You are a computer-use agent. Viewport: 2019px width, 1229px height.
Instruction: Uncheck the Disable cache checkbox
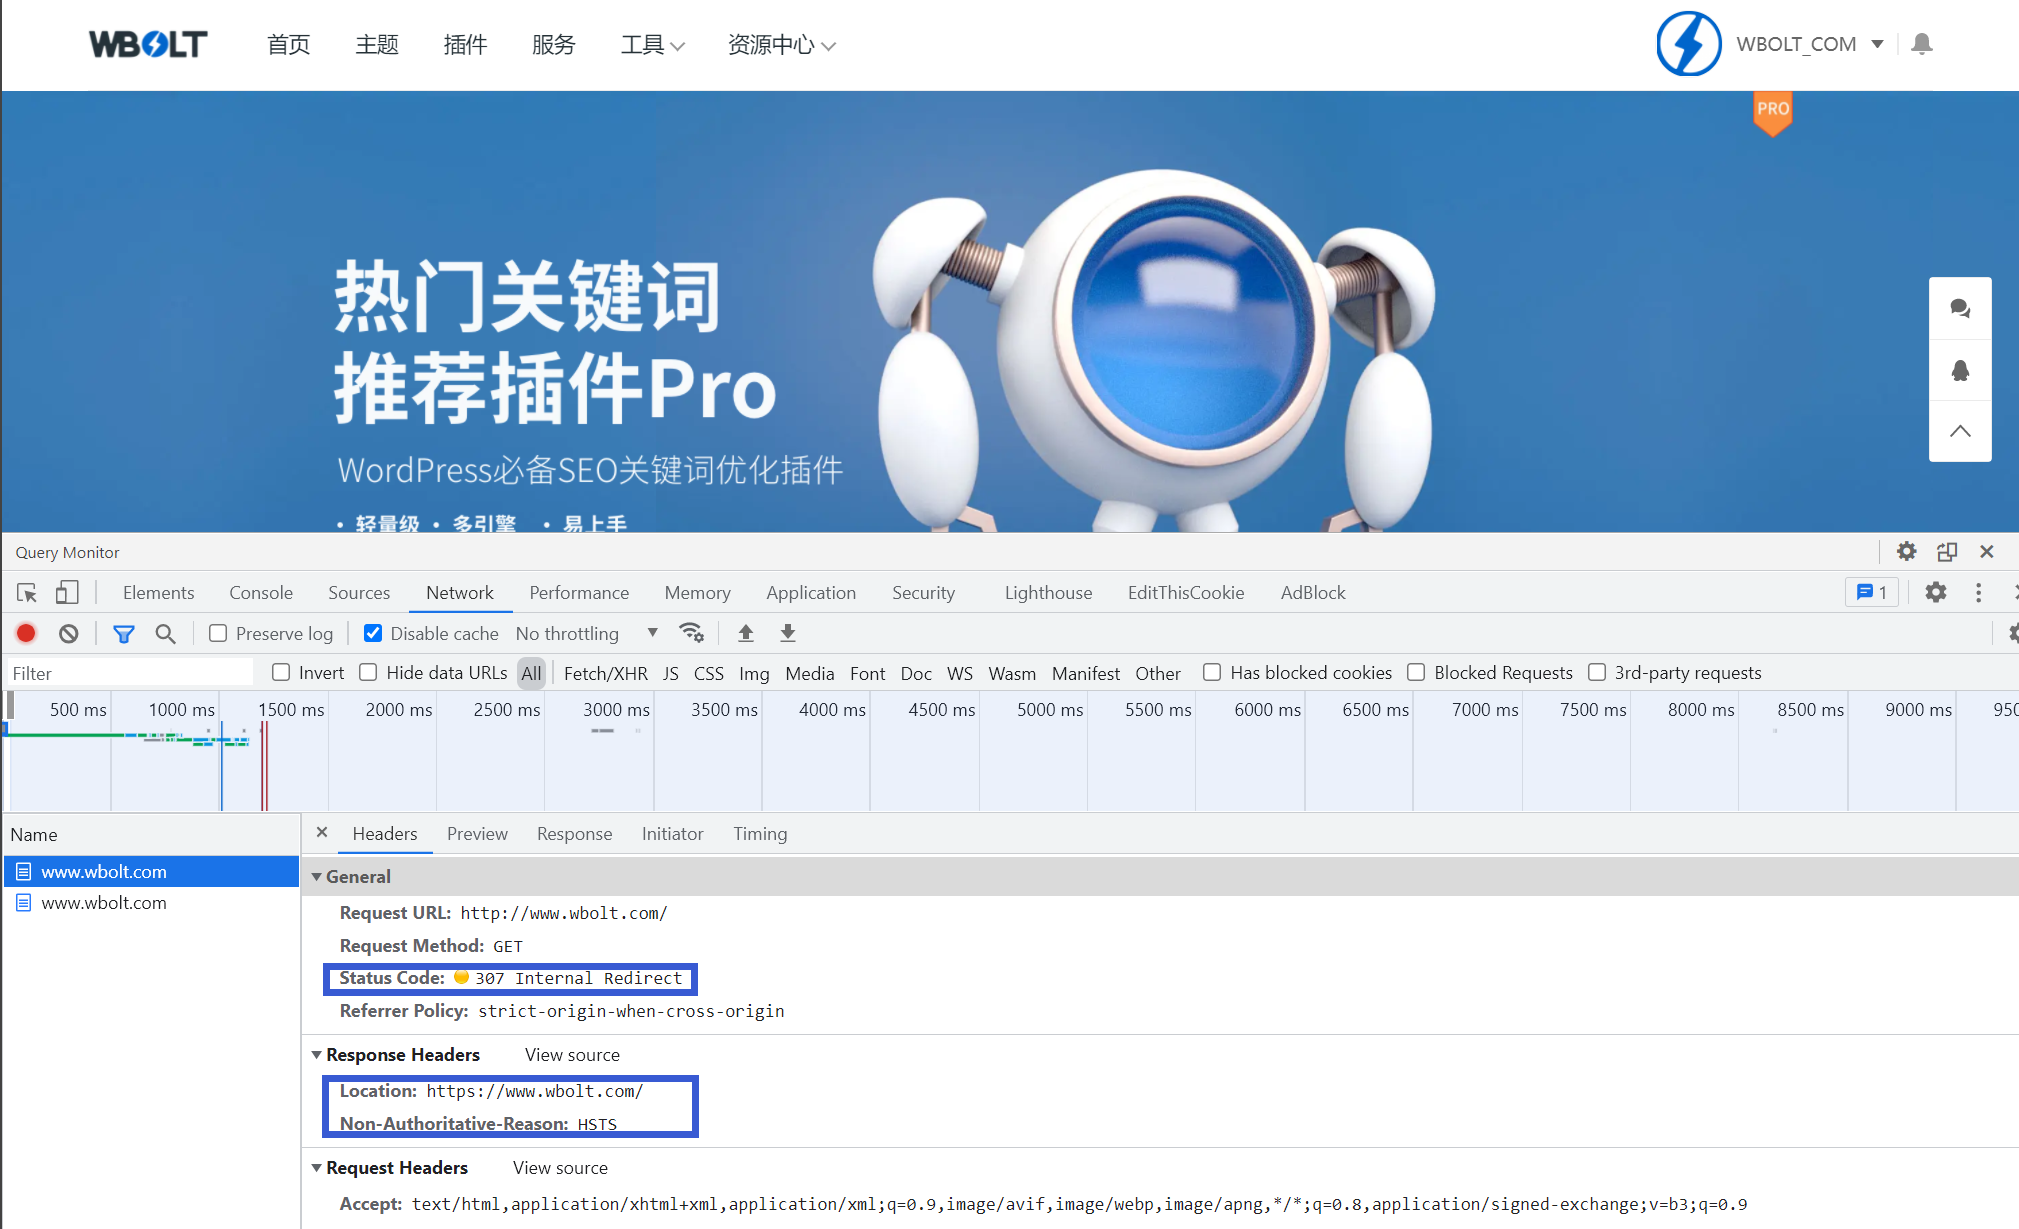(x=373, y=633)
